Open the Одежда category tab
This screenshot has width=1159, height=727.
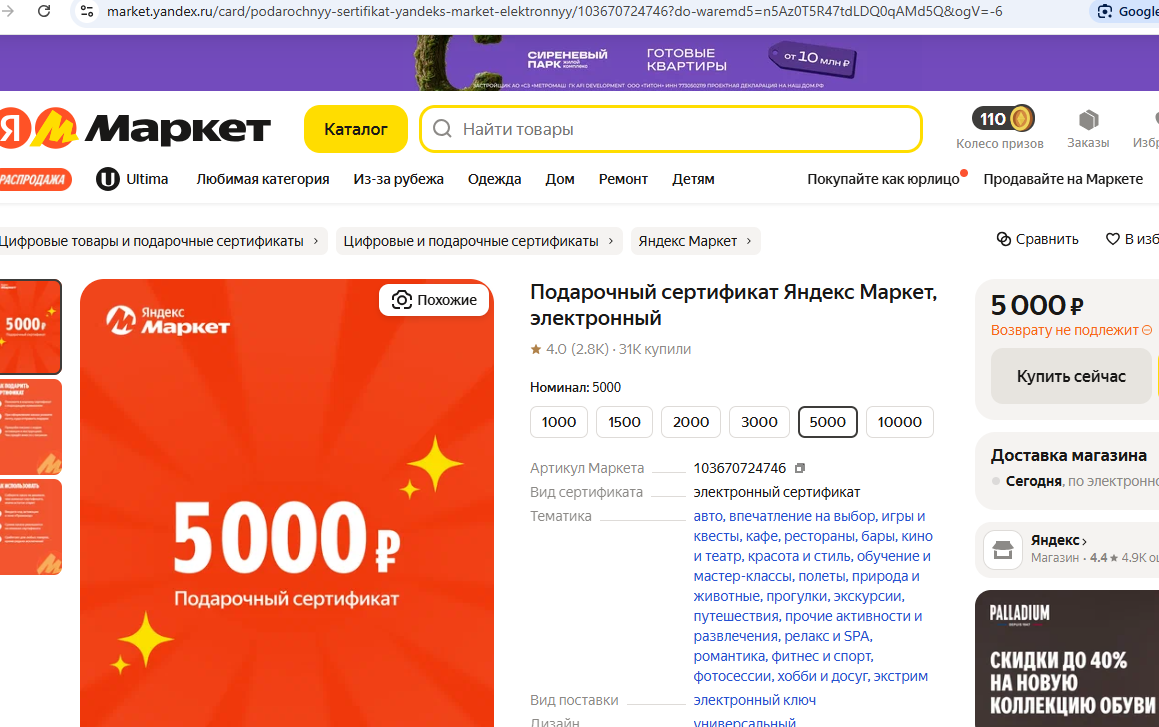(494, 179)
